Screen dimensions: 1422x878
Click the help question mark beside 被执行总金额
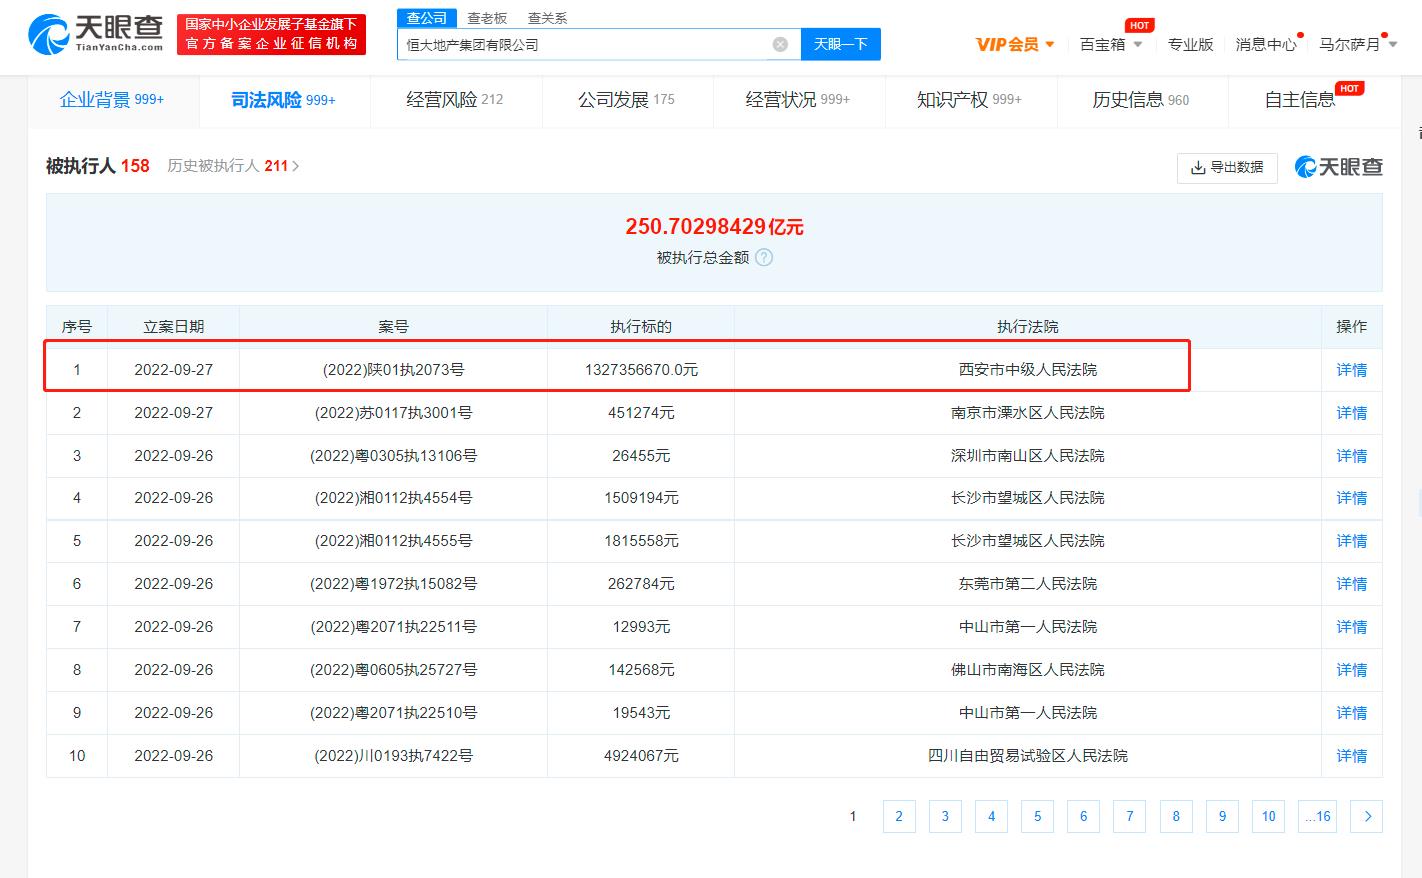[x=764, y=258]
